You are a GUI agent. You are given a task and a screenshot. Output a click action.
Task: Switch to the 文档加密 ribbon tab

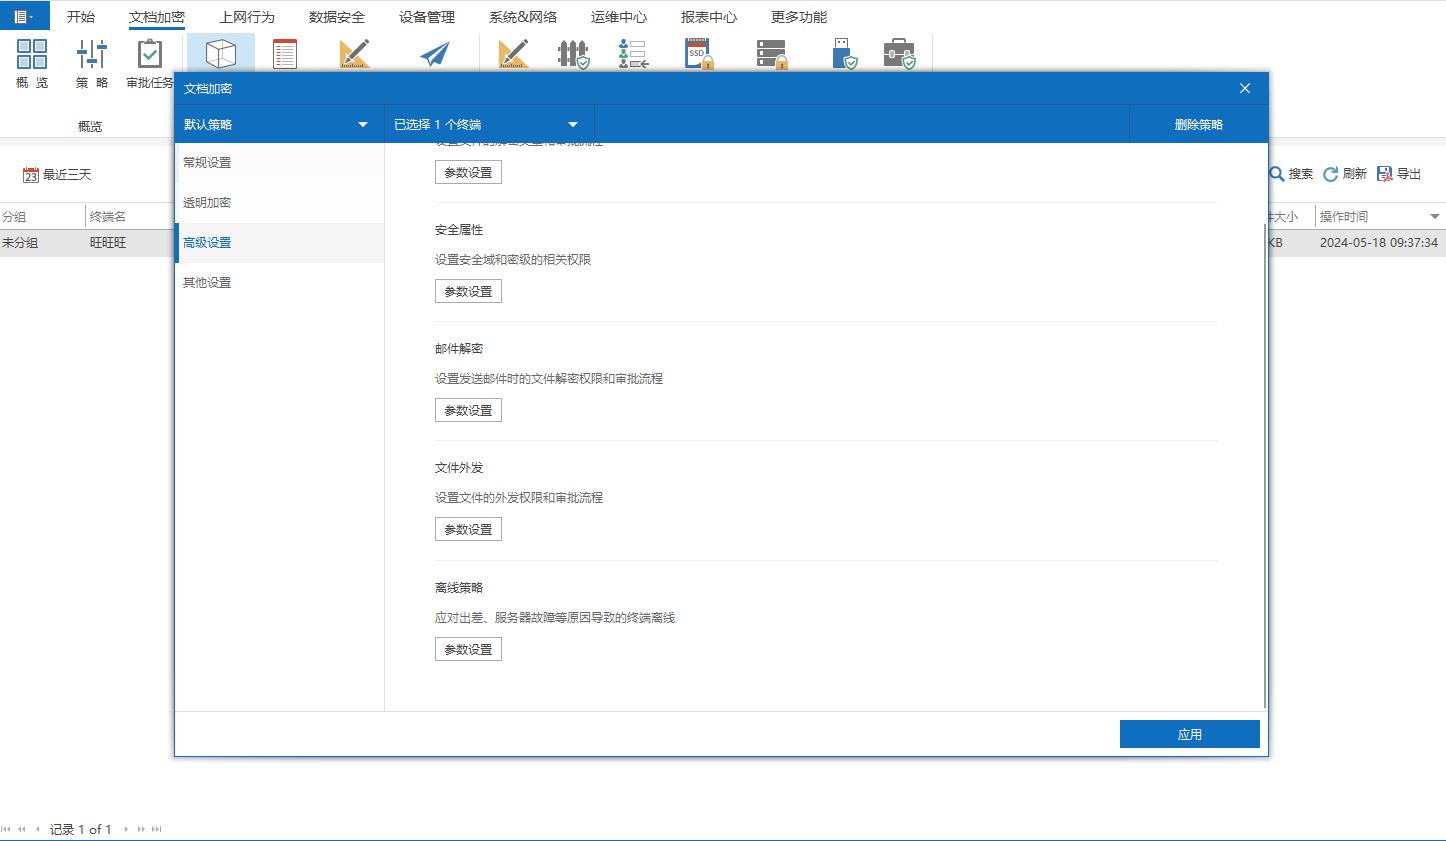(x=157, y=17)
